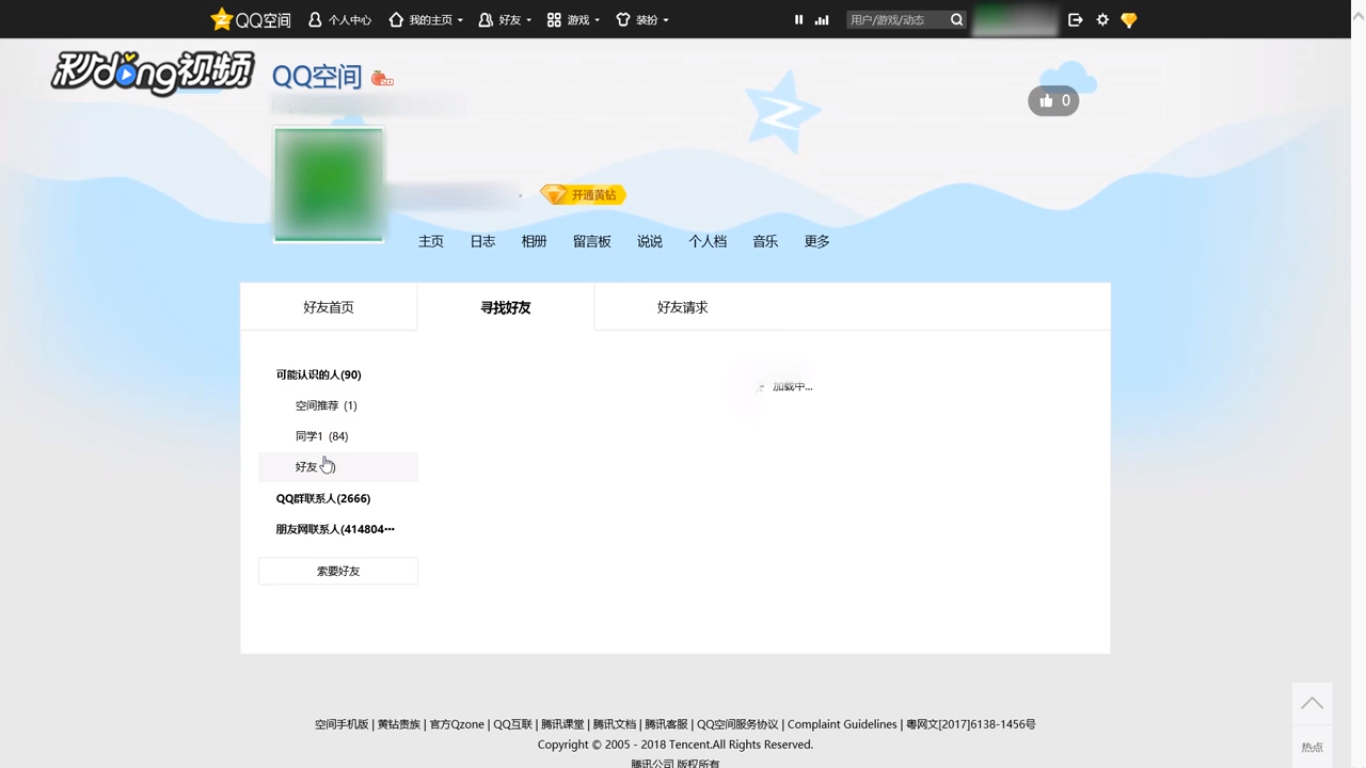This screenshot has height=768, width=1366.
Task: Open the 腾讯课堂 footer link
Action: [x=563, y=724]
